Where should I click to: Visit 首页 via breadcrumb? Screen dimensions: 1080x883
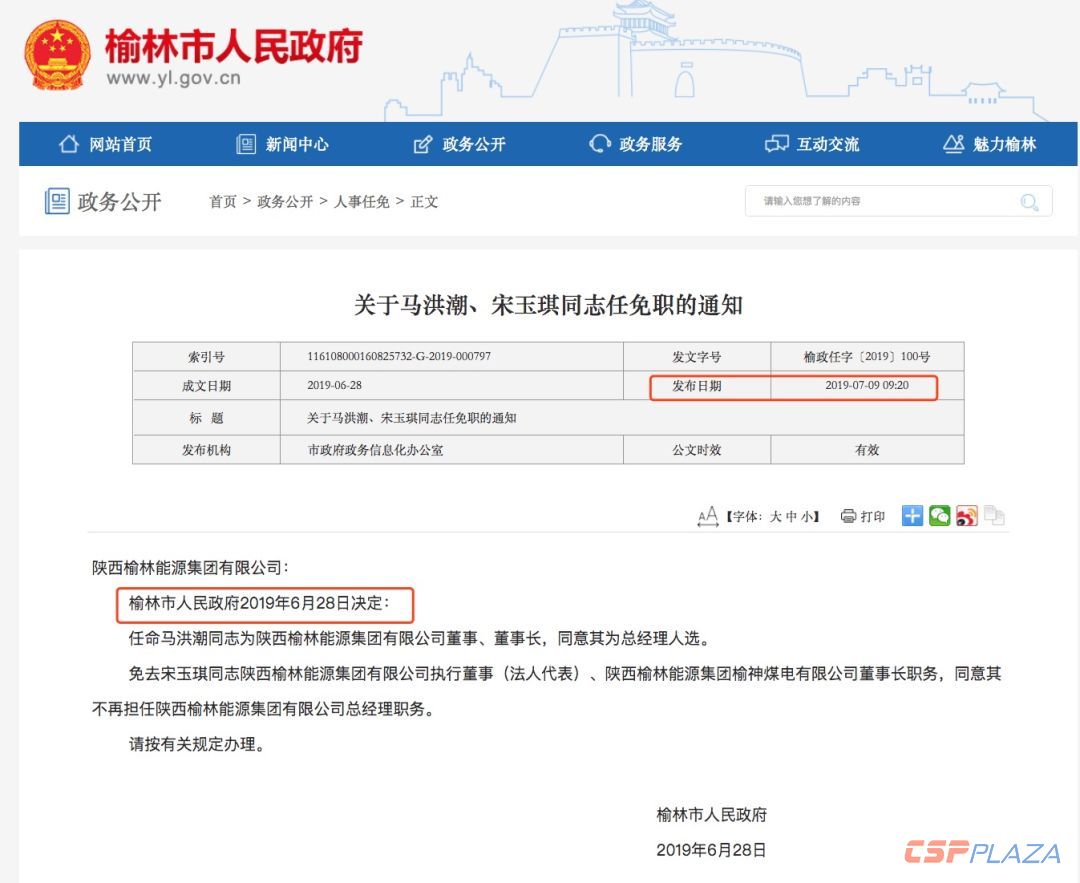222,201
